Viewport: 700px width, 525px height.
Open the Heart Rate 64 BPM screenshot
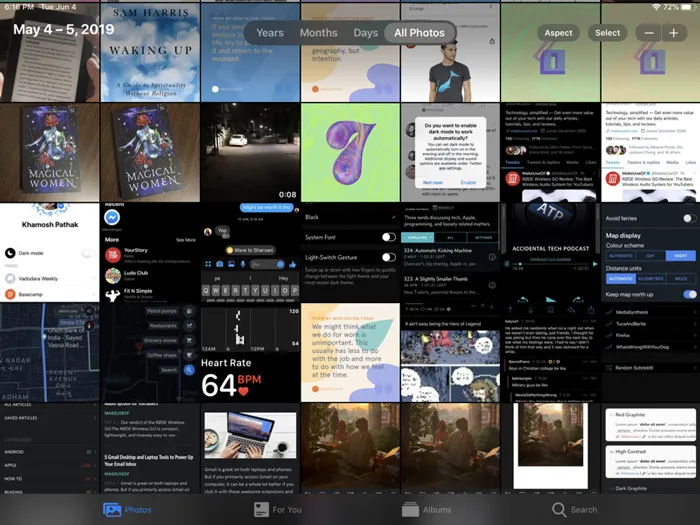pos(250,378)
